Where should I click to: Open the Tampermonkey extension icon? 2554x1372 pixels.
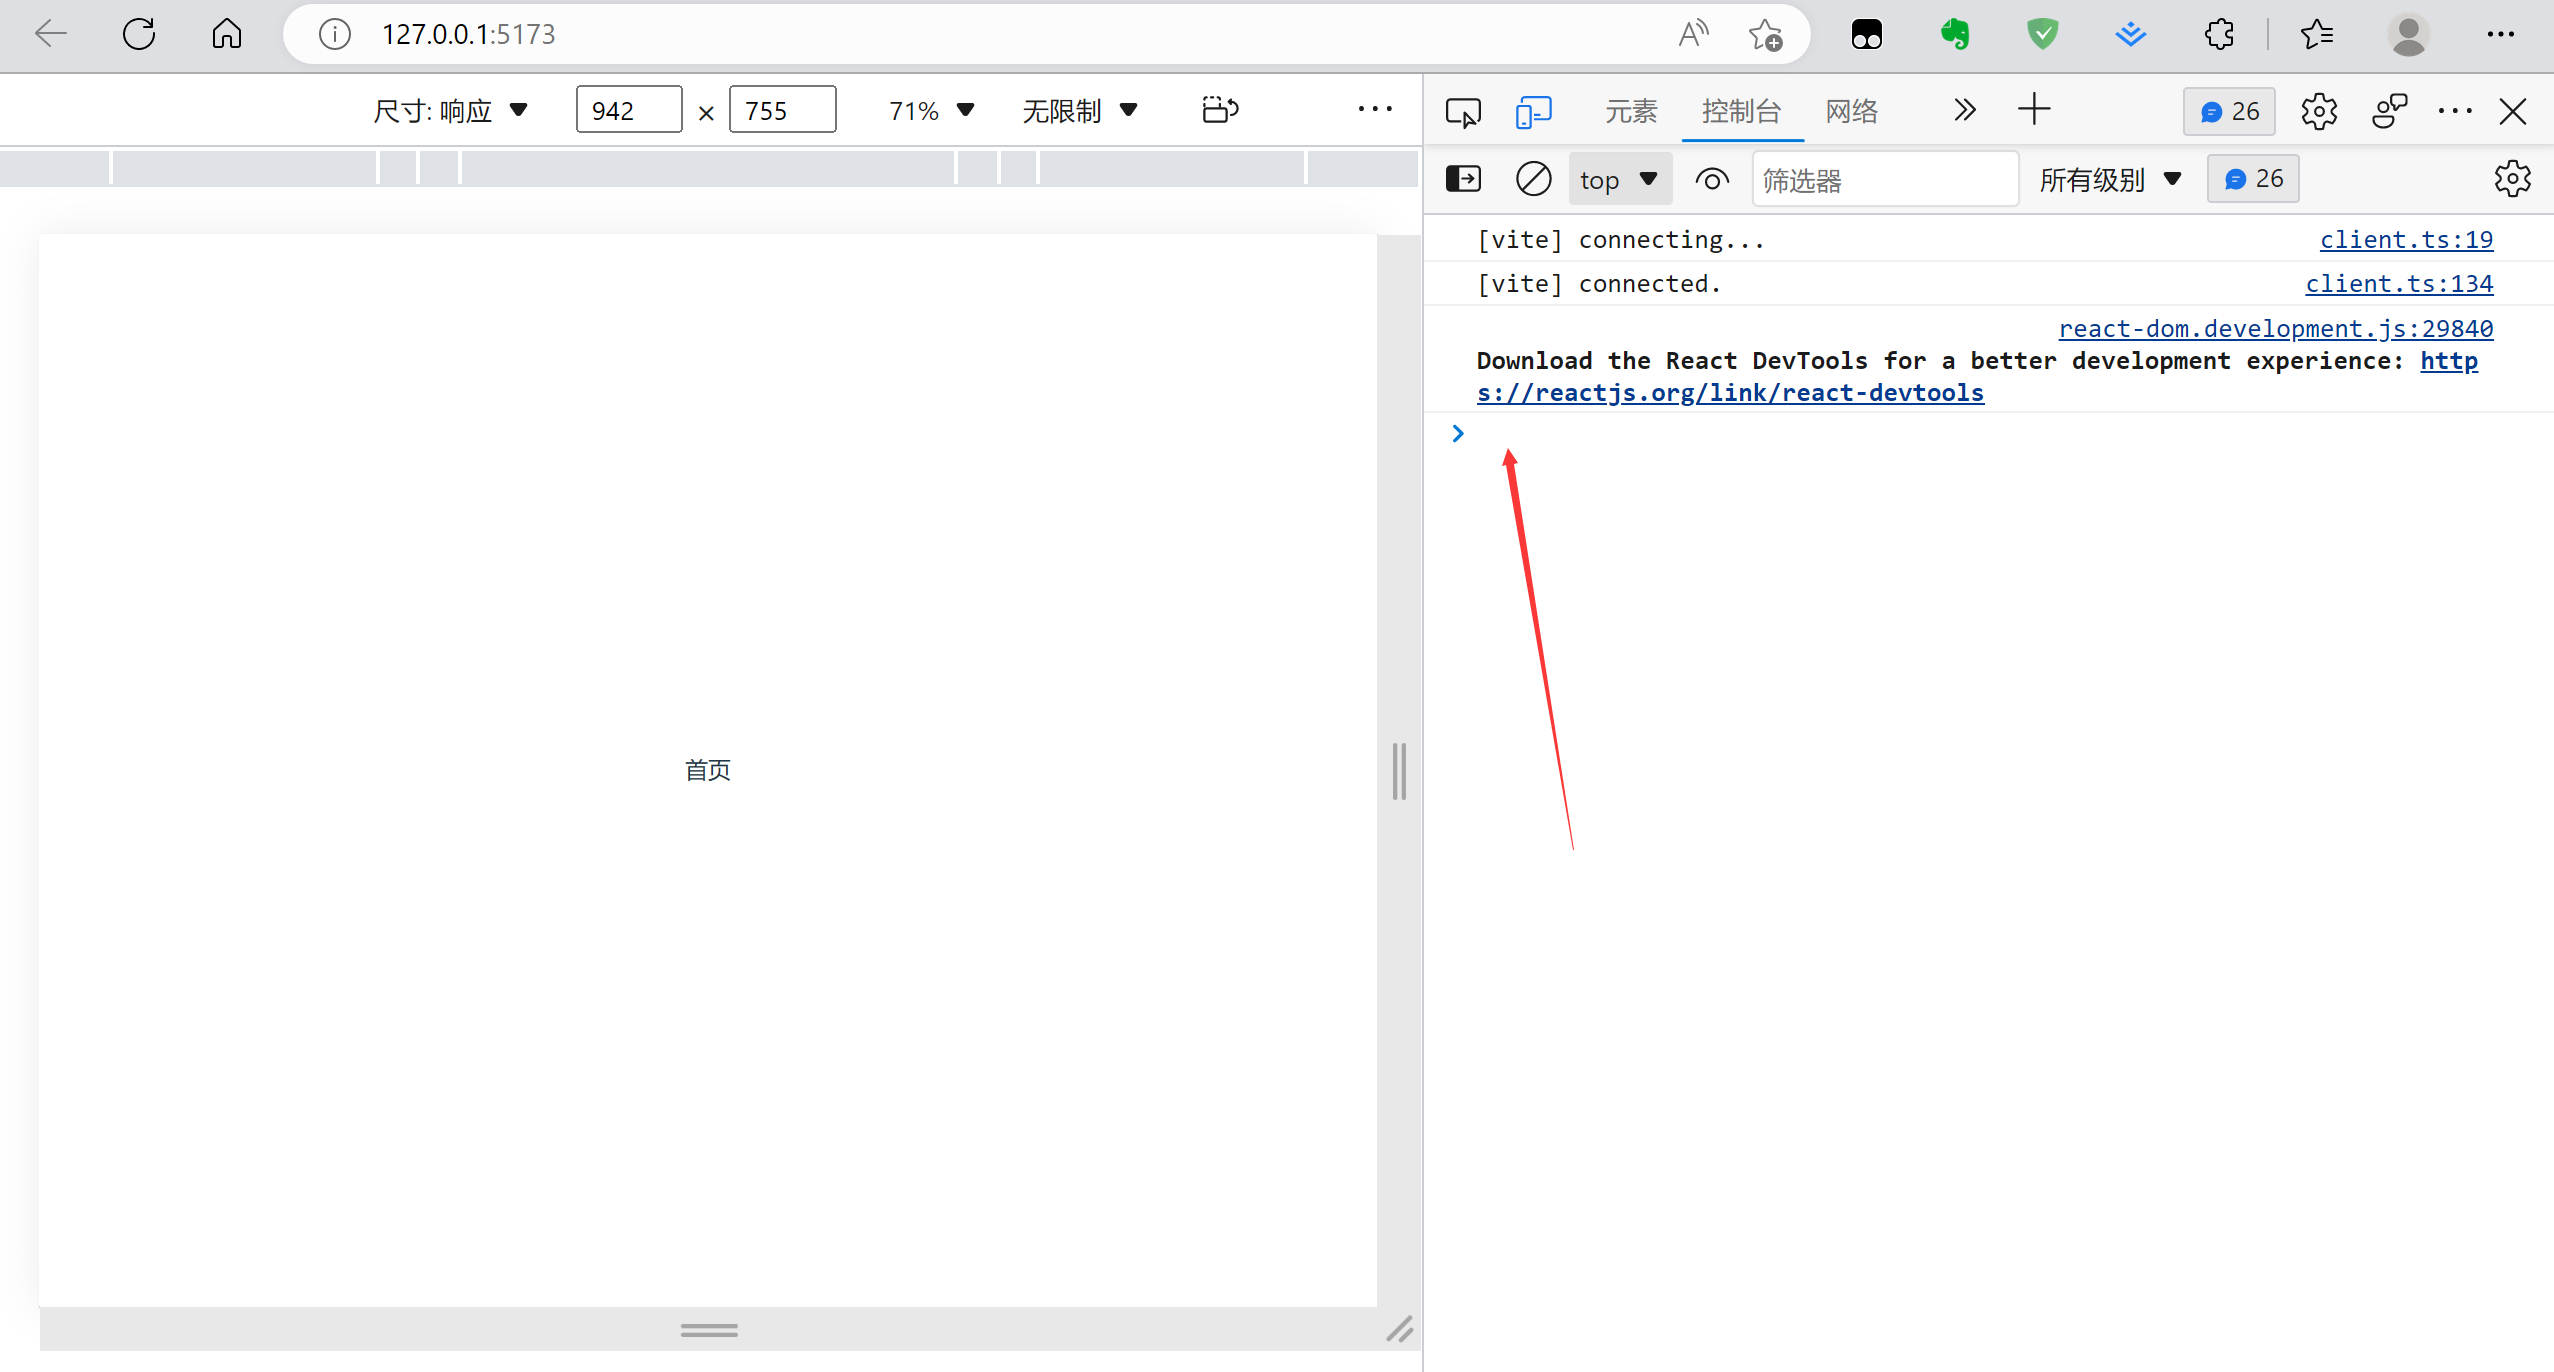point(1866,34)
